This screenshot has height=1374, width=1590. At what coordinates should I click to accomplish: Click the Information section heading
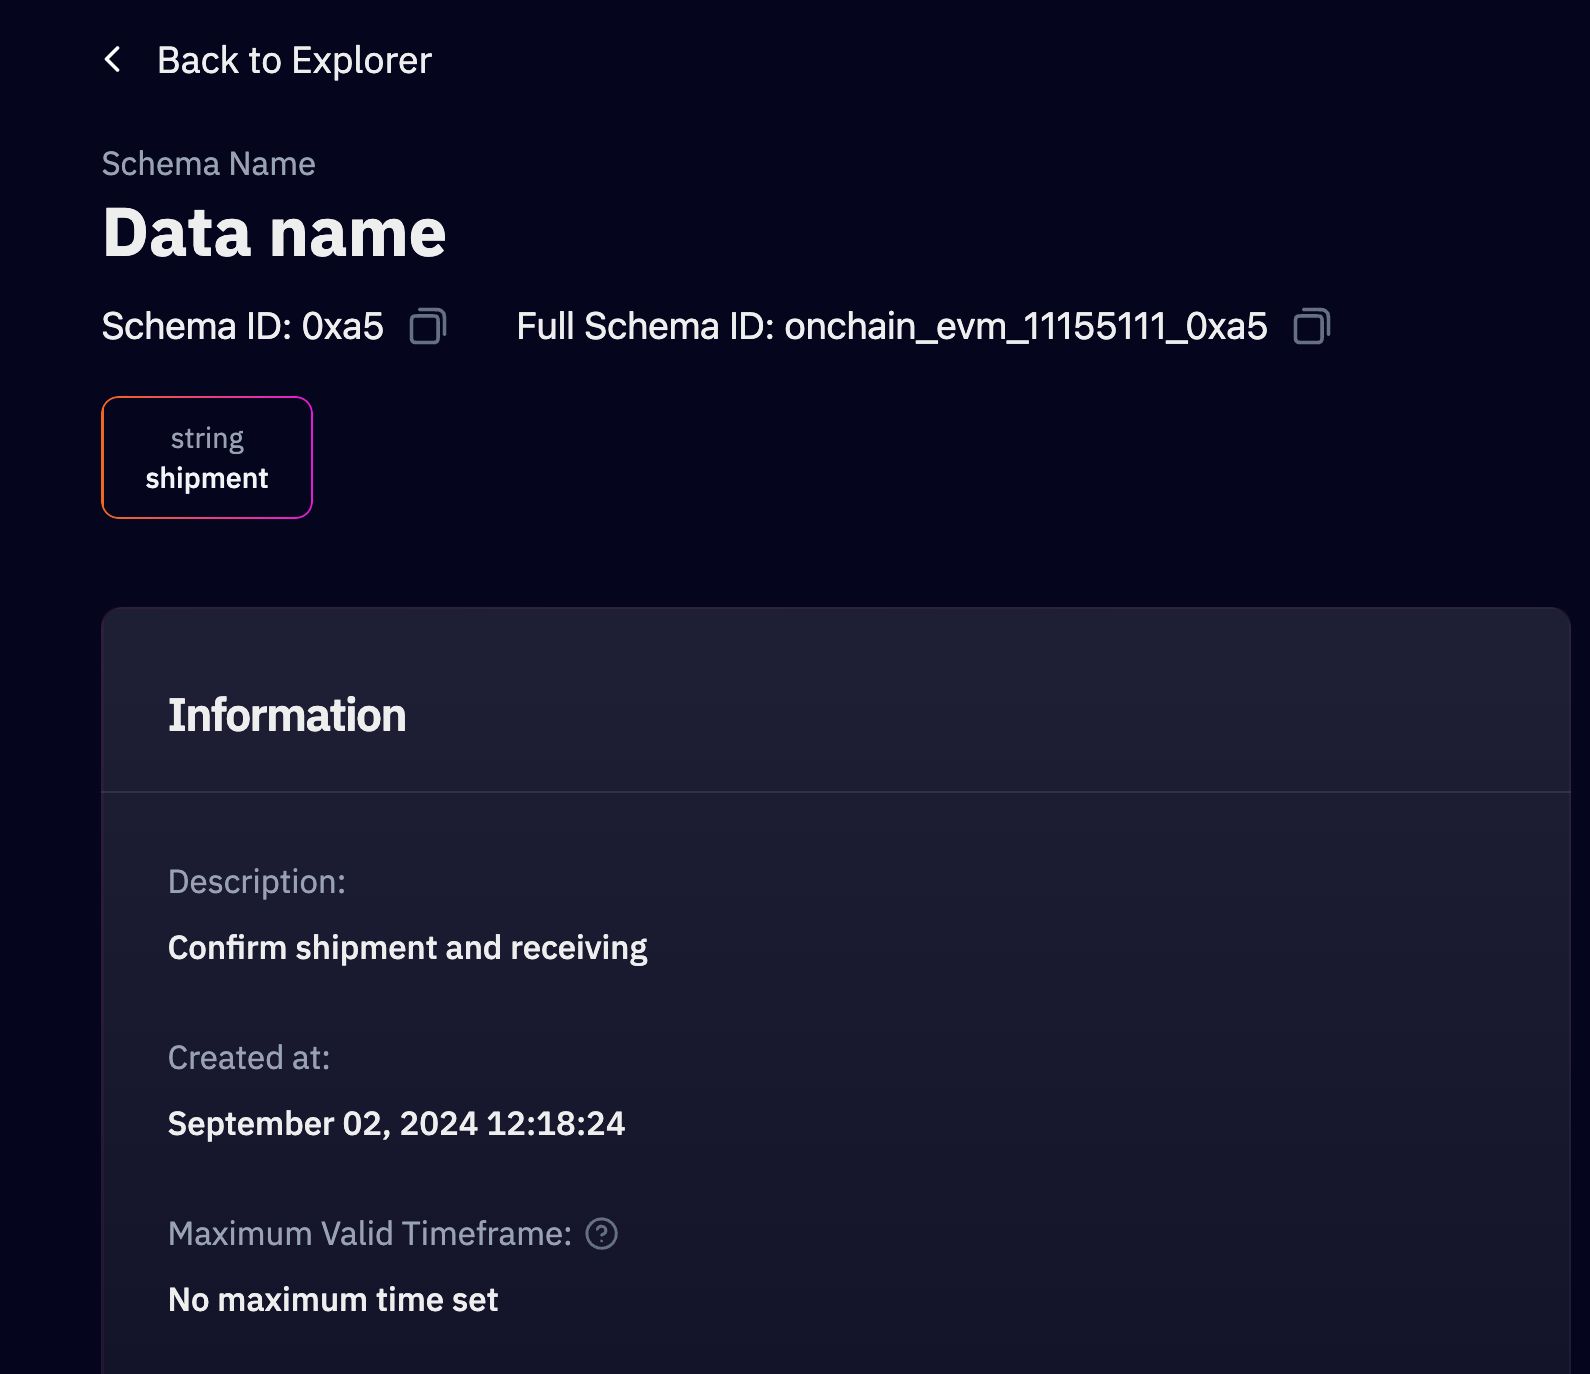[287, 715]
